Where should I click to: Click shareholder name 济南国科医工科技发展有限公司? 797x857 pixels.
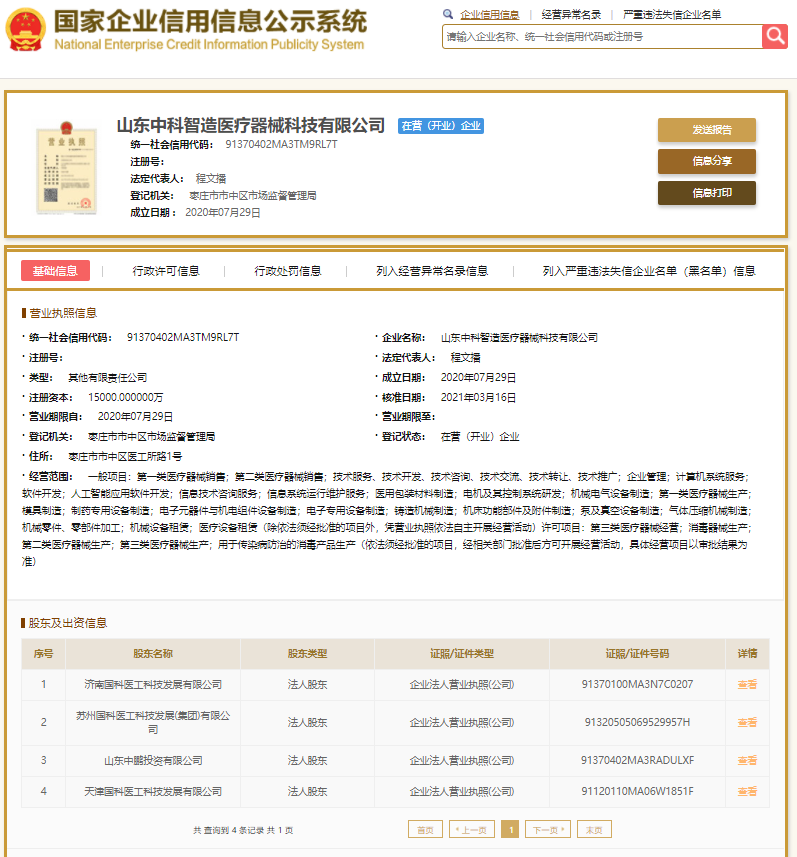(153, 684)
